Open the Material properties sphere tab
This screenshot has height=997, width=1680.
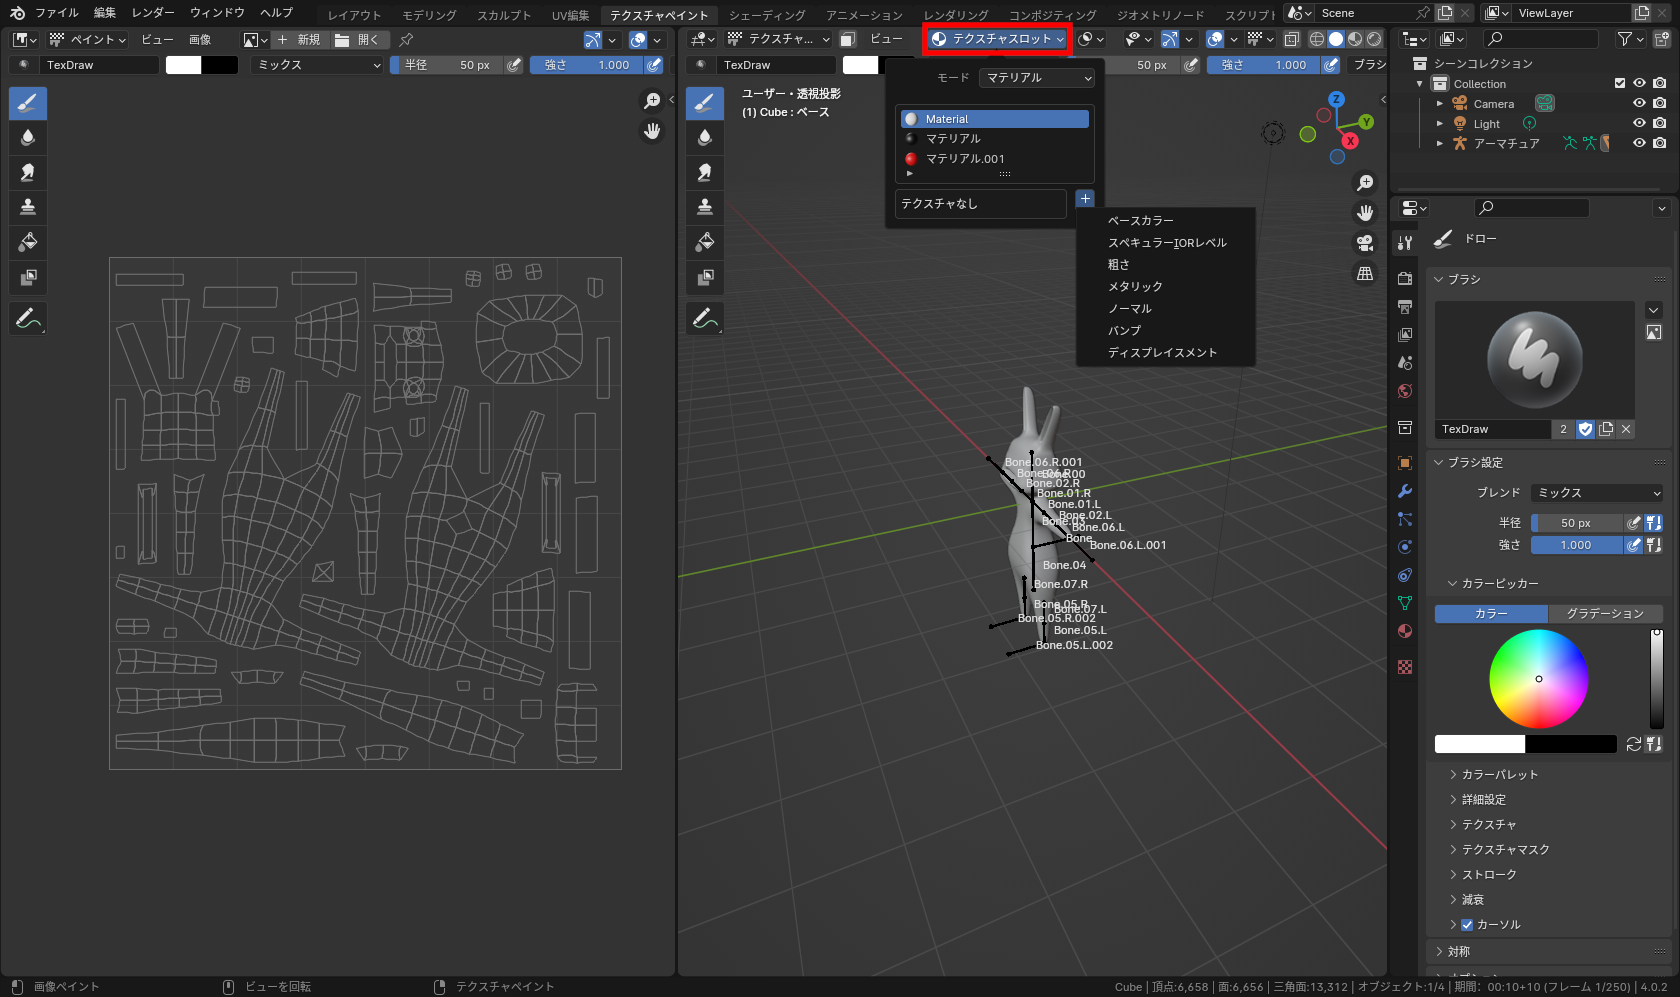[1404, 631]
